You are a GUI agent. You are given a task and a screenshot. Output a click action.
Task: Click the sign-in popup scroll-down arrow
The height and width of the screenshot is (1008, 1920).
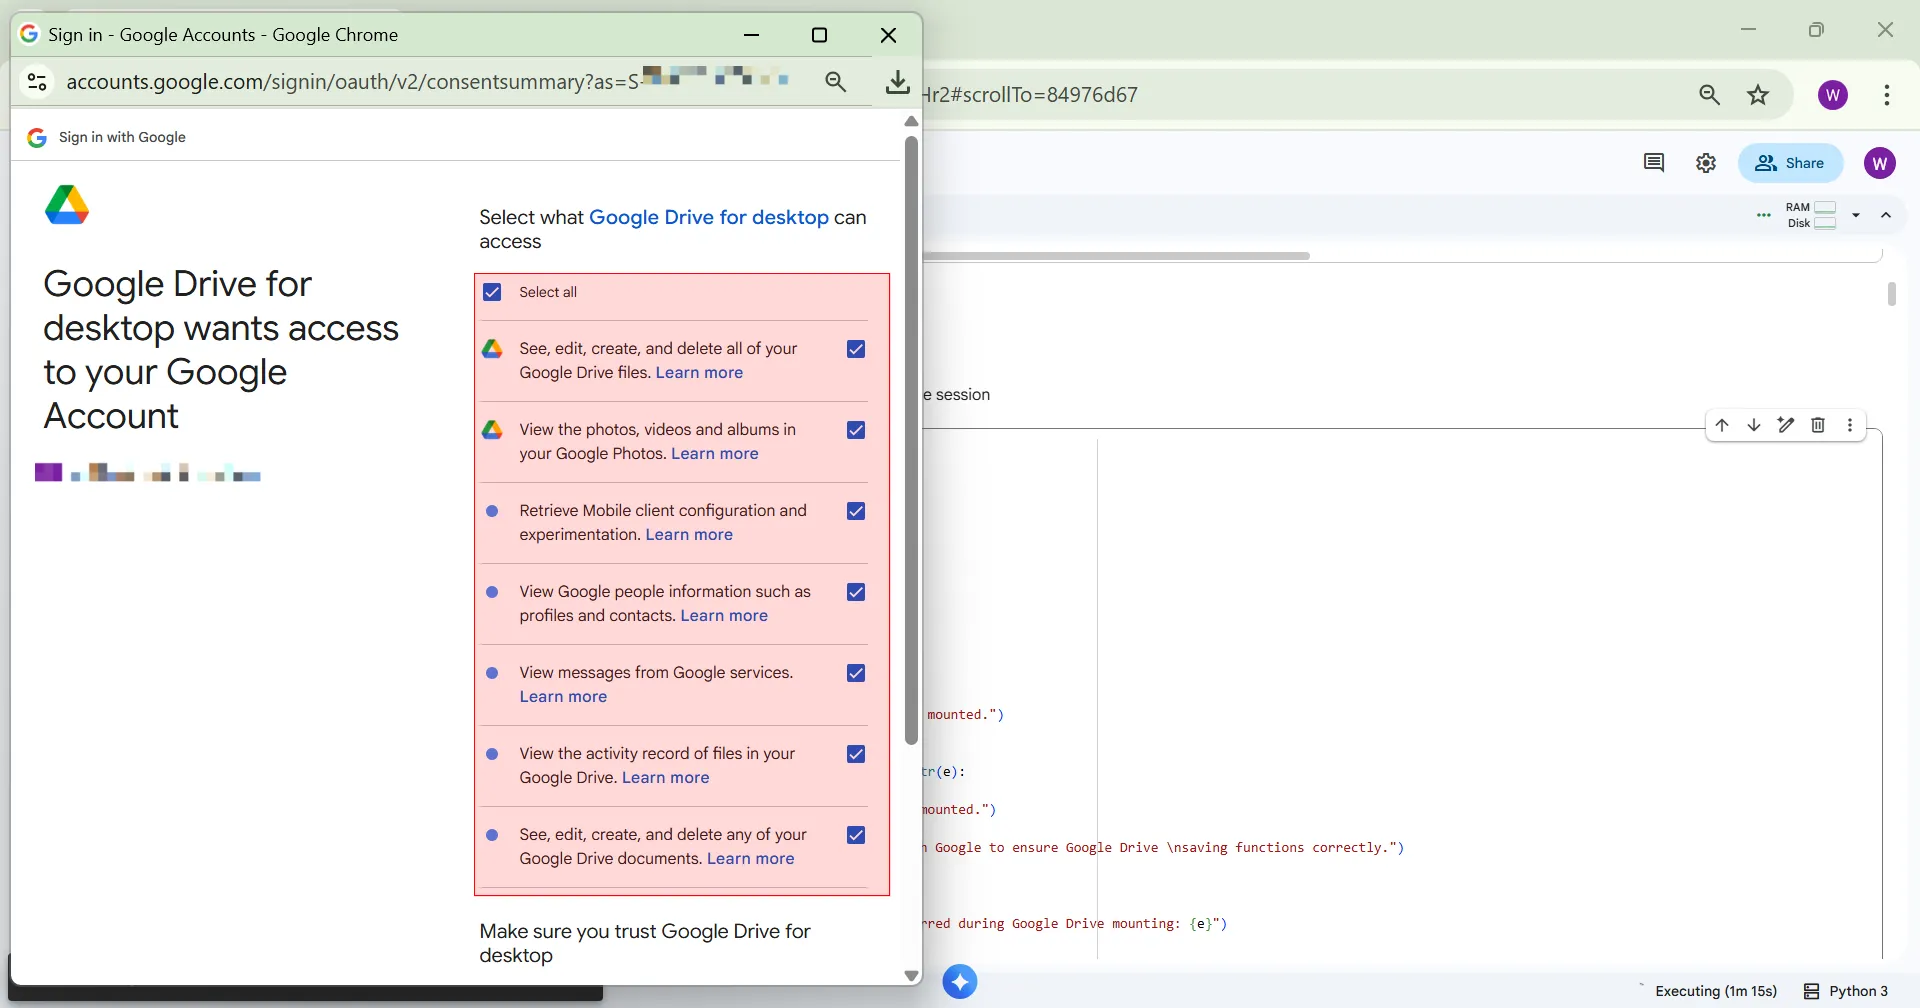tap(911, 976)
